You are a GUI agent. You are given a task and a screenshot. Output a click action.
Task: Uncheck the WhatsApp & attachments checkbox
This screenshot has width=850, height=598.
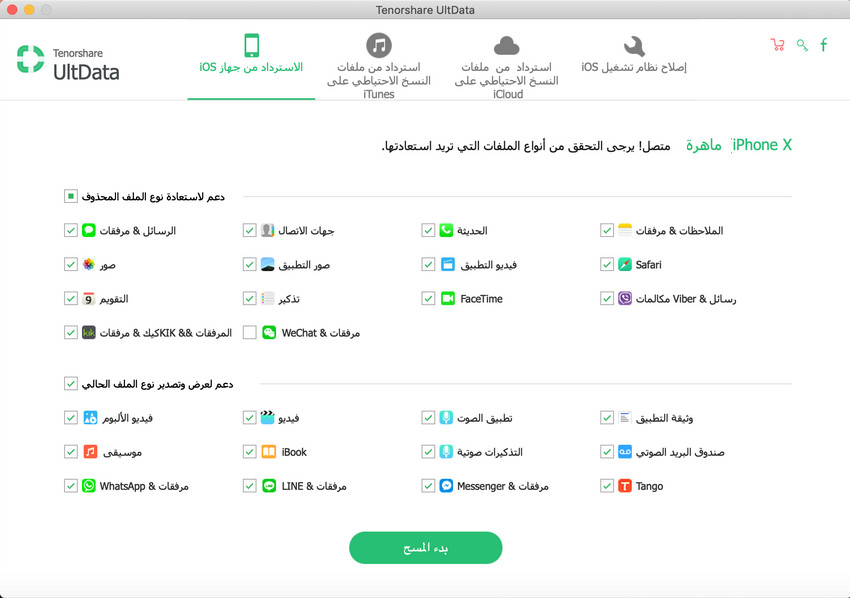click(x=71, y=486)
